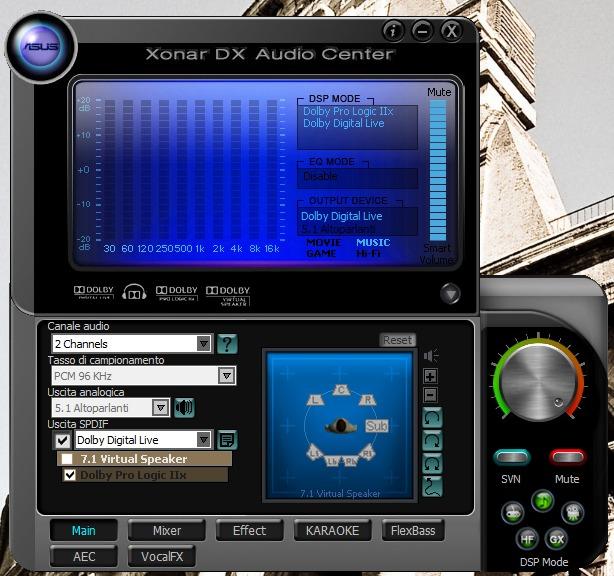Click the speaker volume icon above plus button

click(x=431, y=355)
